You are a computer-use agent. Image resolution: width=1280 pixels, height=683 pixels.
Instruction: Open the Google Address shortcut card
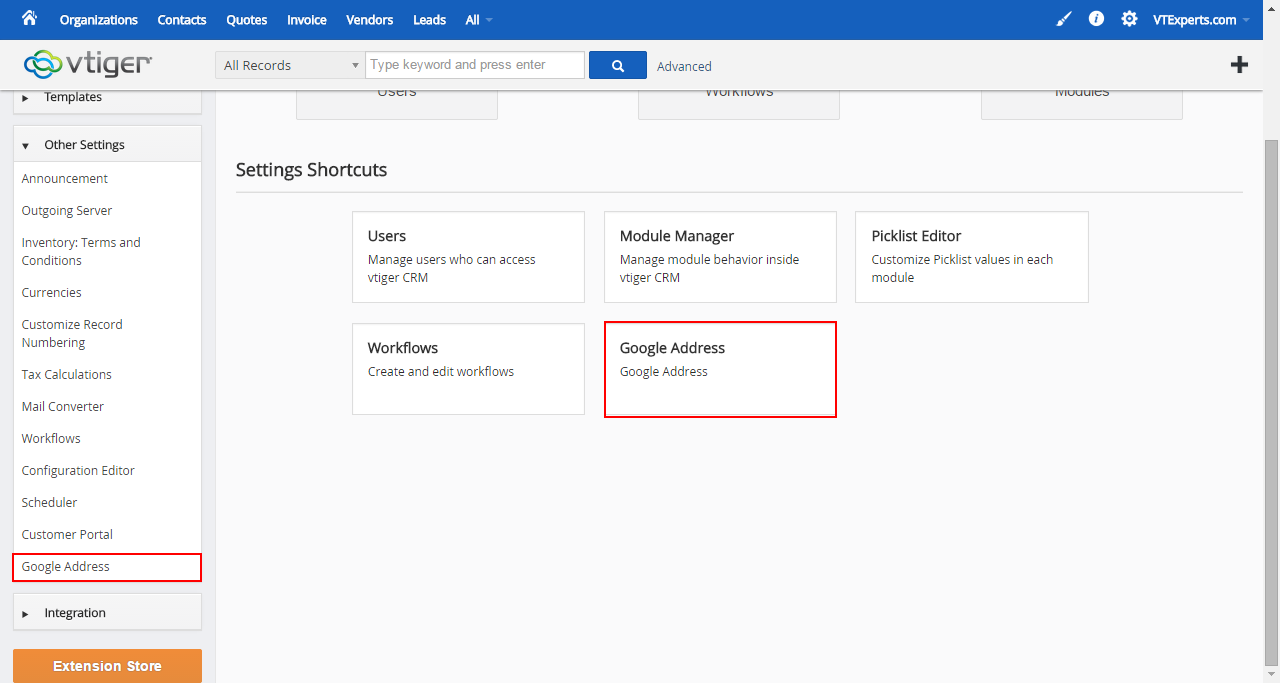tap(720, 369)
